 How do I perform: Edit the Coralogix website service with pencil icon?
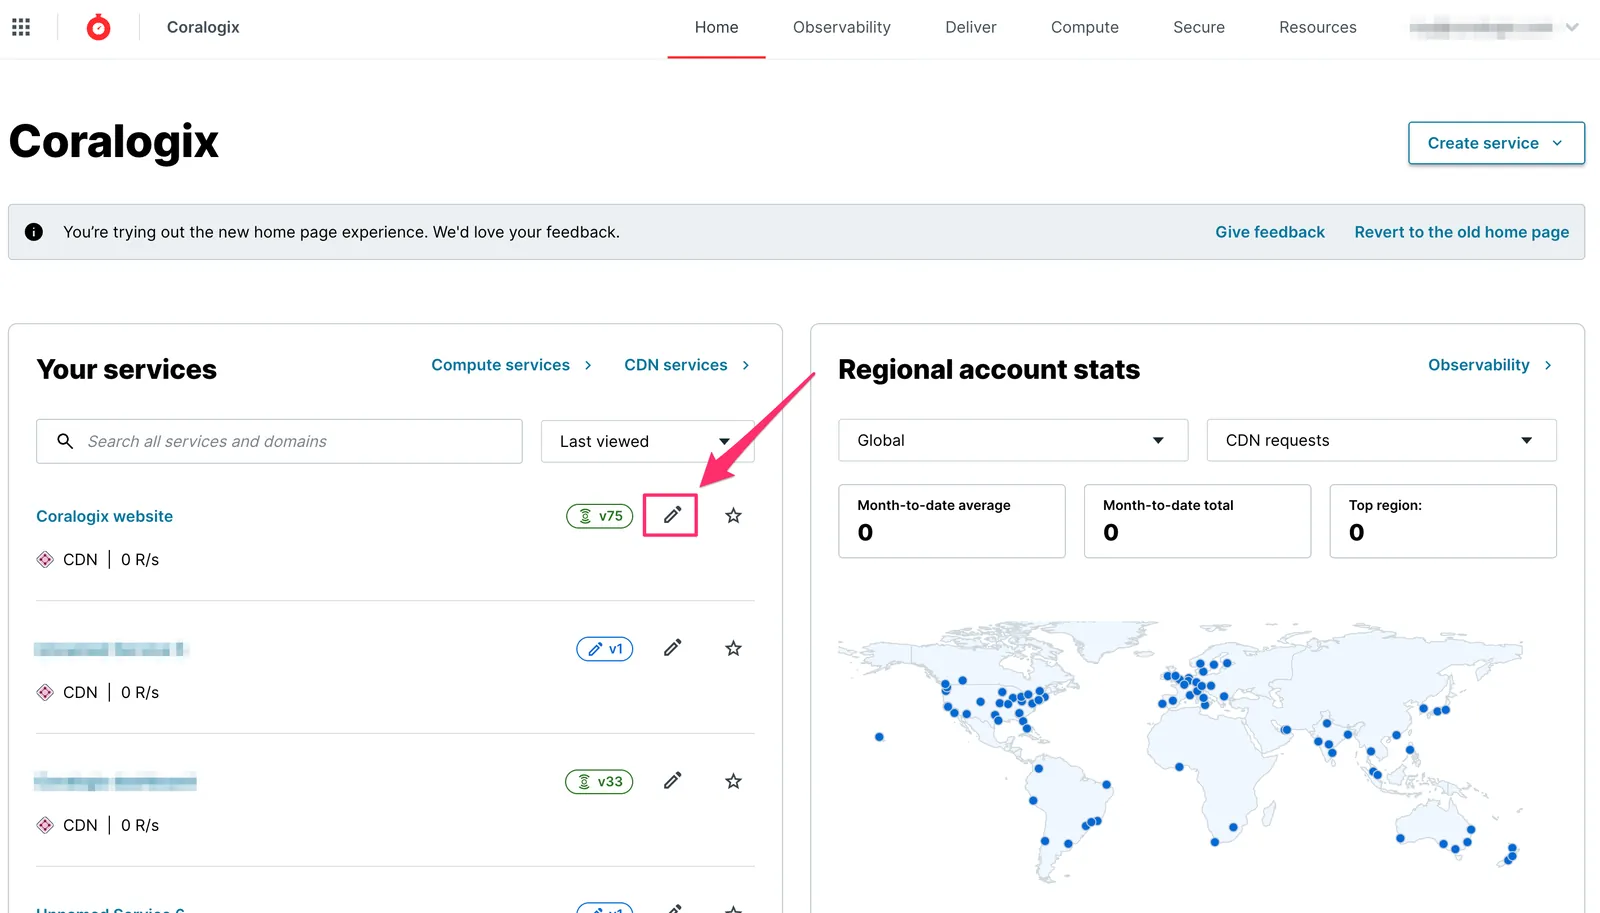point(672,515)
